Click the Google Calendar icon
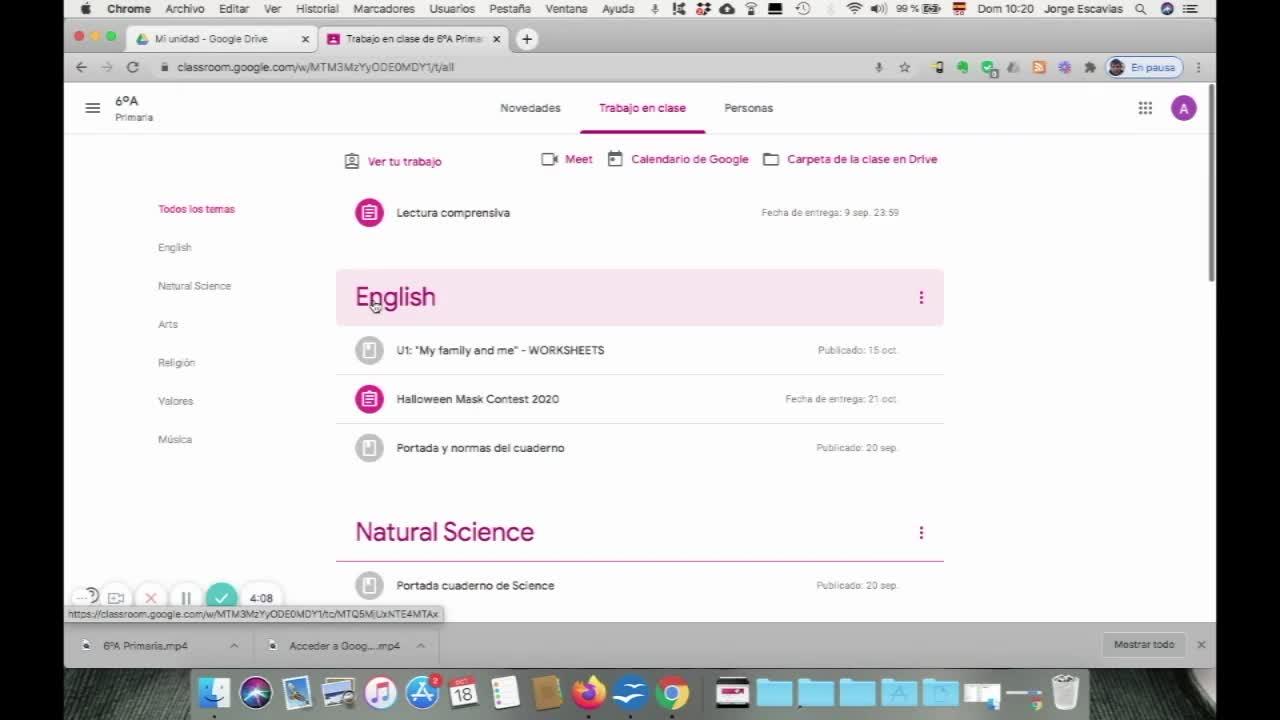Image resolution: width=1280 pixels, height=720 pixels. 615,159
